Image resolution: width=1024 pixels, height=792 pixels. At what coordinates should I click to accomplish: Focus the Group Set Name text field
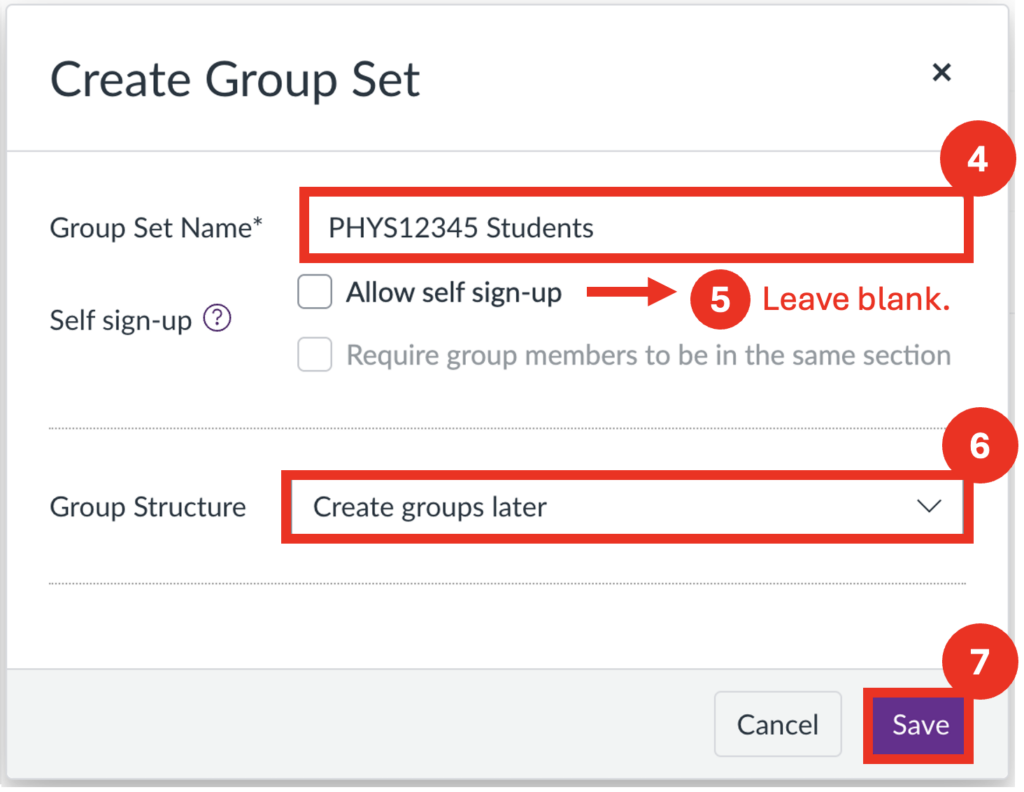pyautogui.click(x=634, y=229)
